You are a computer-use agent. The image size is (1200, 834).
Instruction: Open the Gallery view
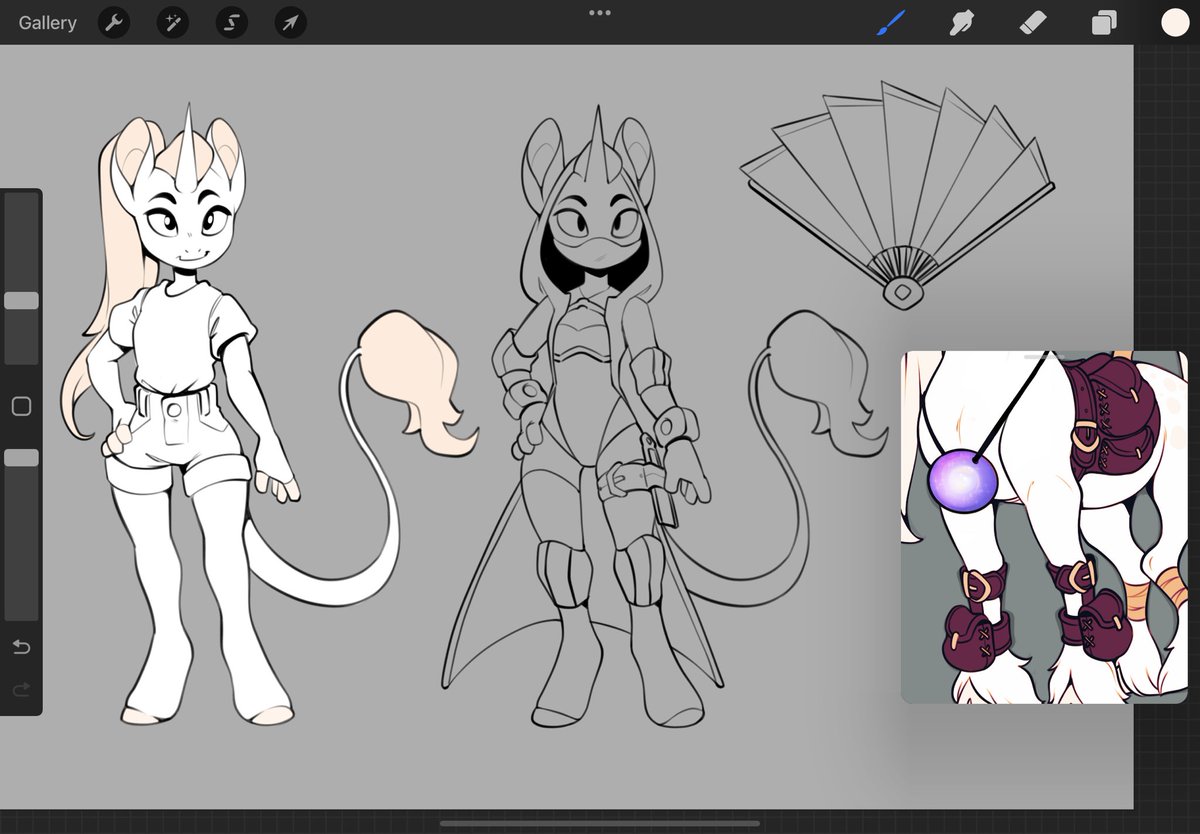click(47, 22)
